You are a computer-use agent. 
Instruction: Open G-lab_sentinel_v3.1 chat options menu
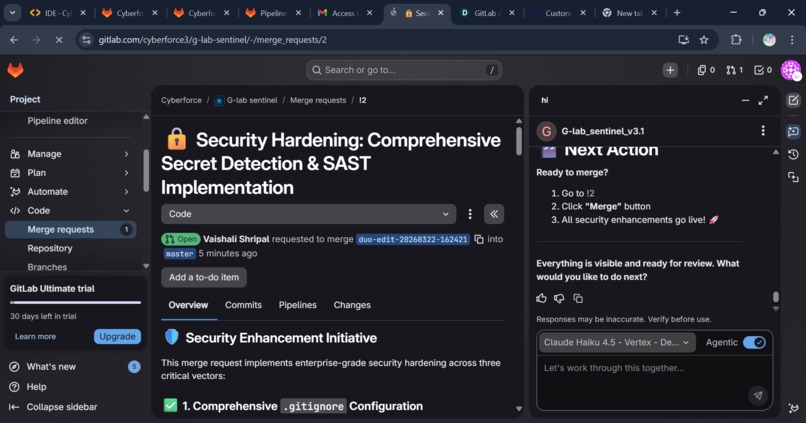(x=763, y=131)
